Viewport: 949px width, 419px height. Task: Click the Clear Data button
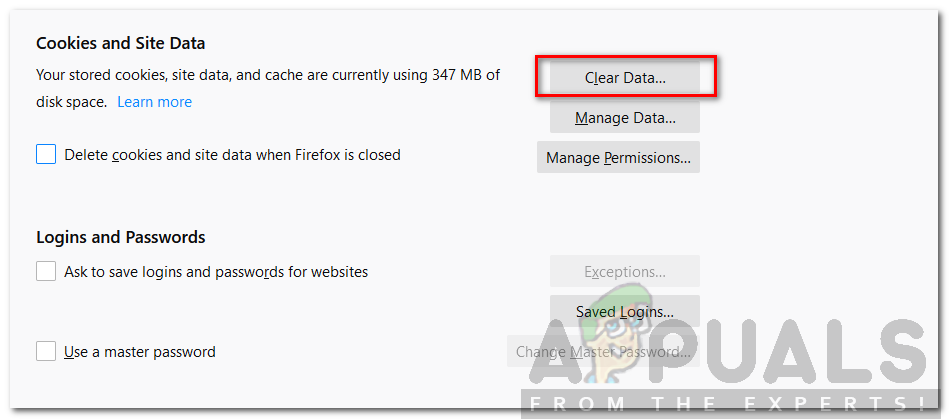625,77
